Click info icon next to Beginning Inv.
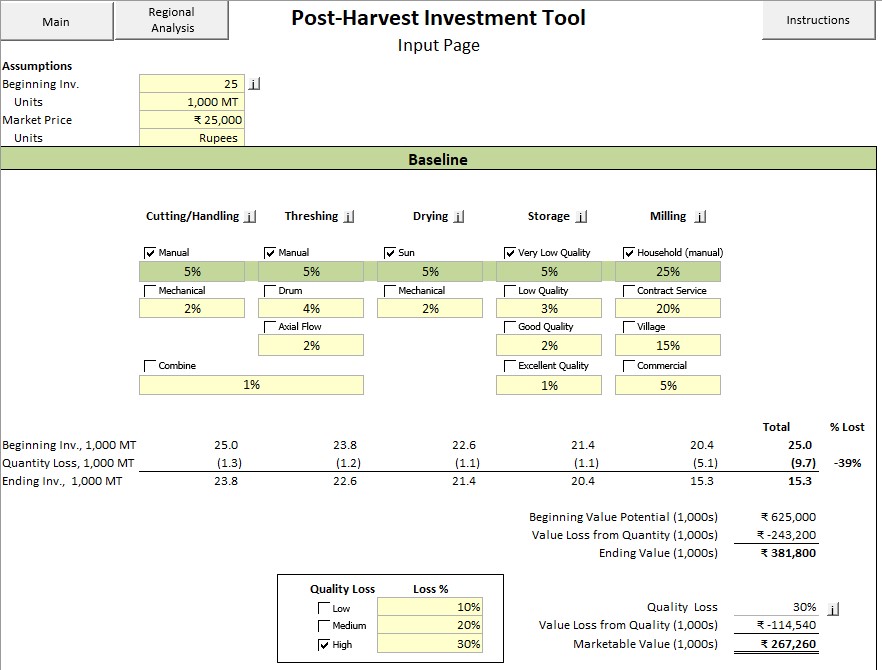Image resolution: width=882 pixels, height=670 pixels. click(x=254, y=84)
